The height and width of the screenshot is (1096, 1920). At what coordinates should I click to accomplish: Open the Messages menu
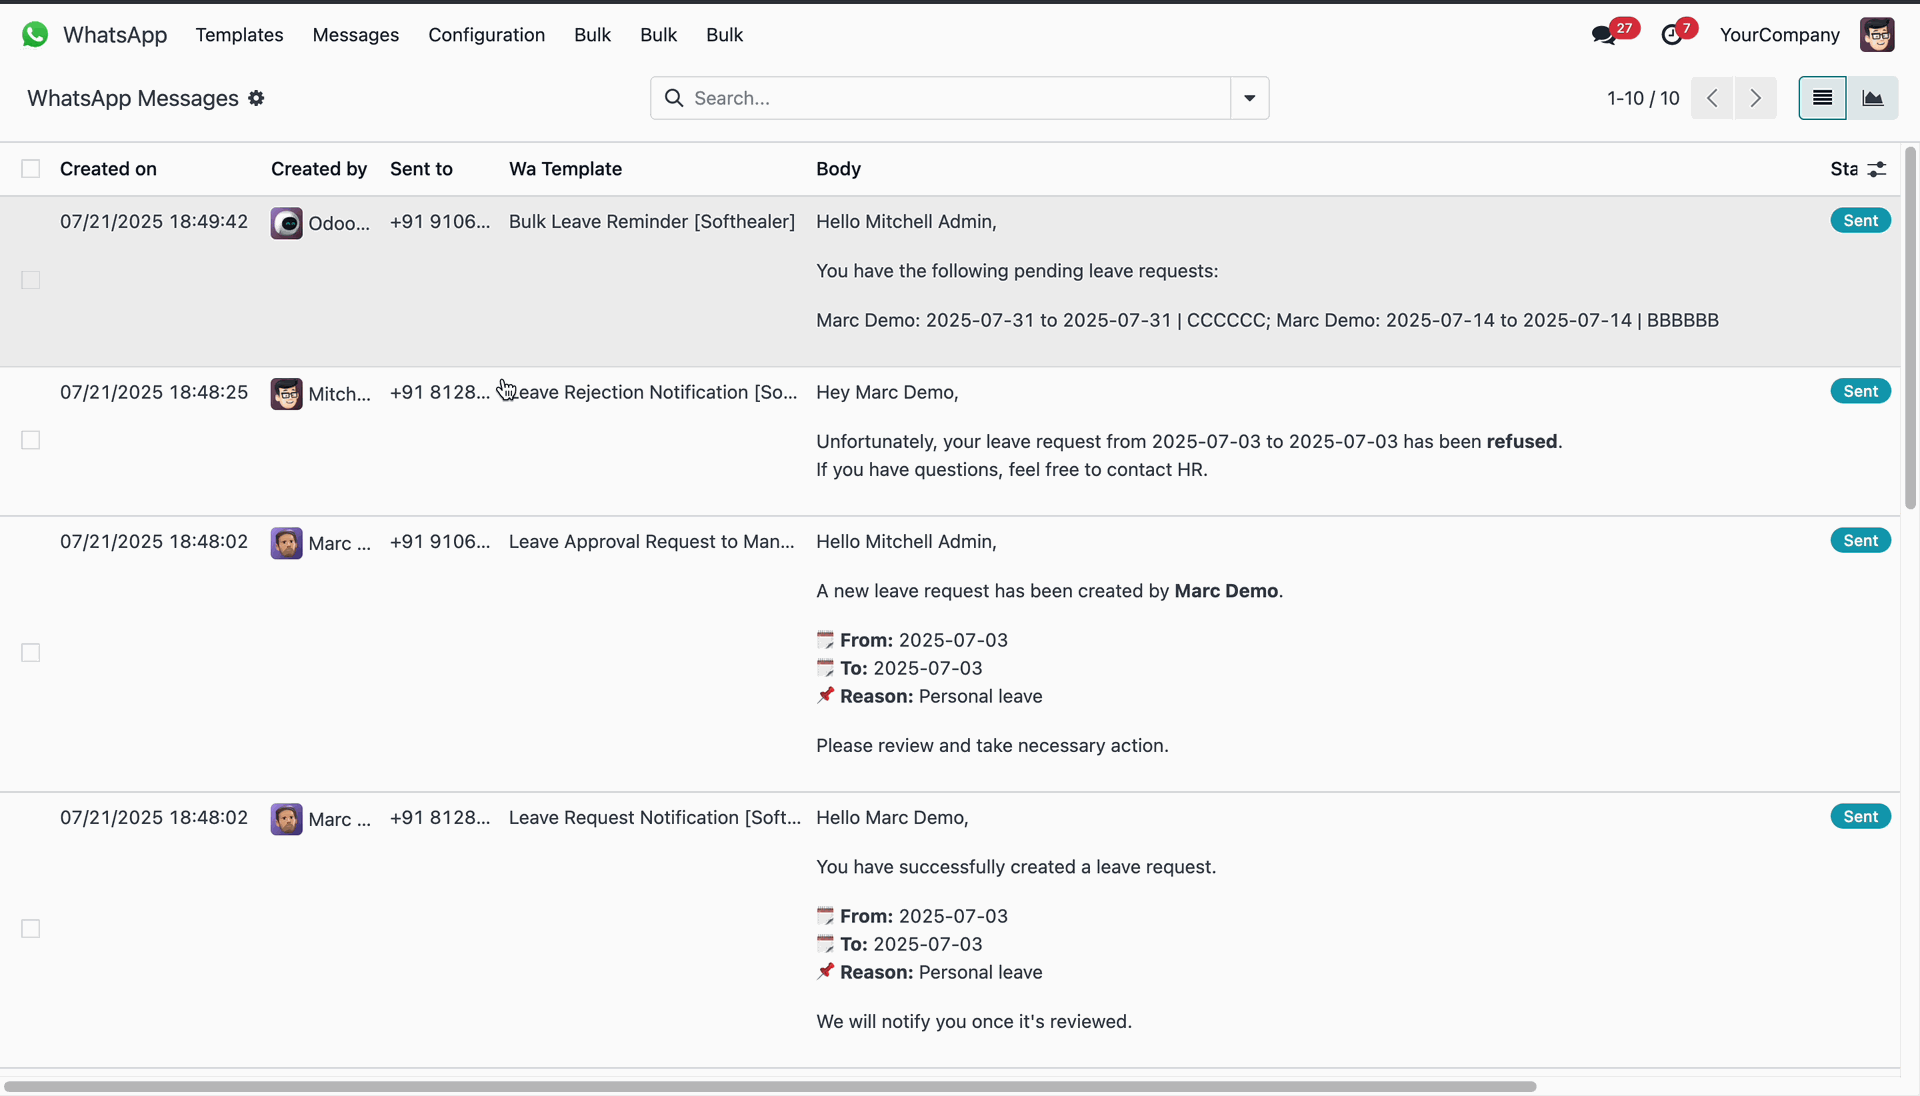point(355,35)
